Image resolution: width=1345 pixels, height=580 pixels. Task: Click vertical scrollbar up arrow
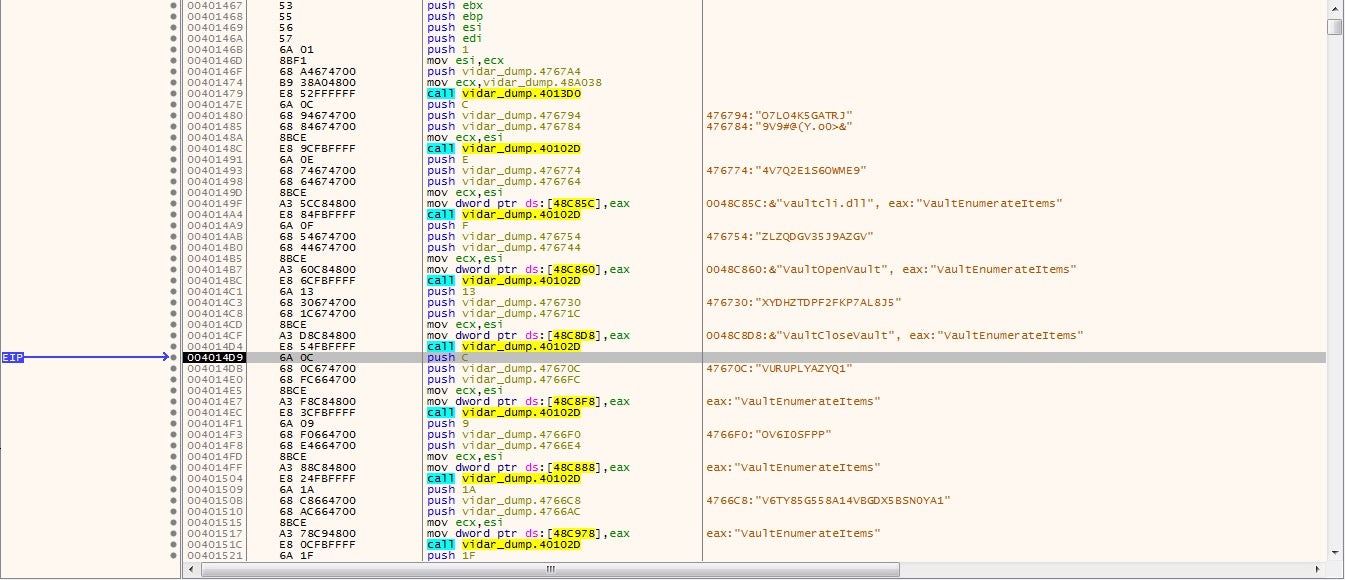1335,8
